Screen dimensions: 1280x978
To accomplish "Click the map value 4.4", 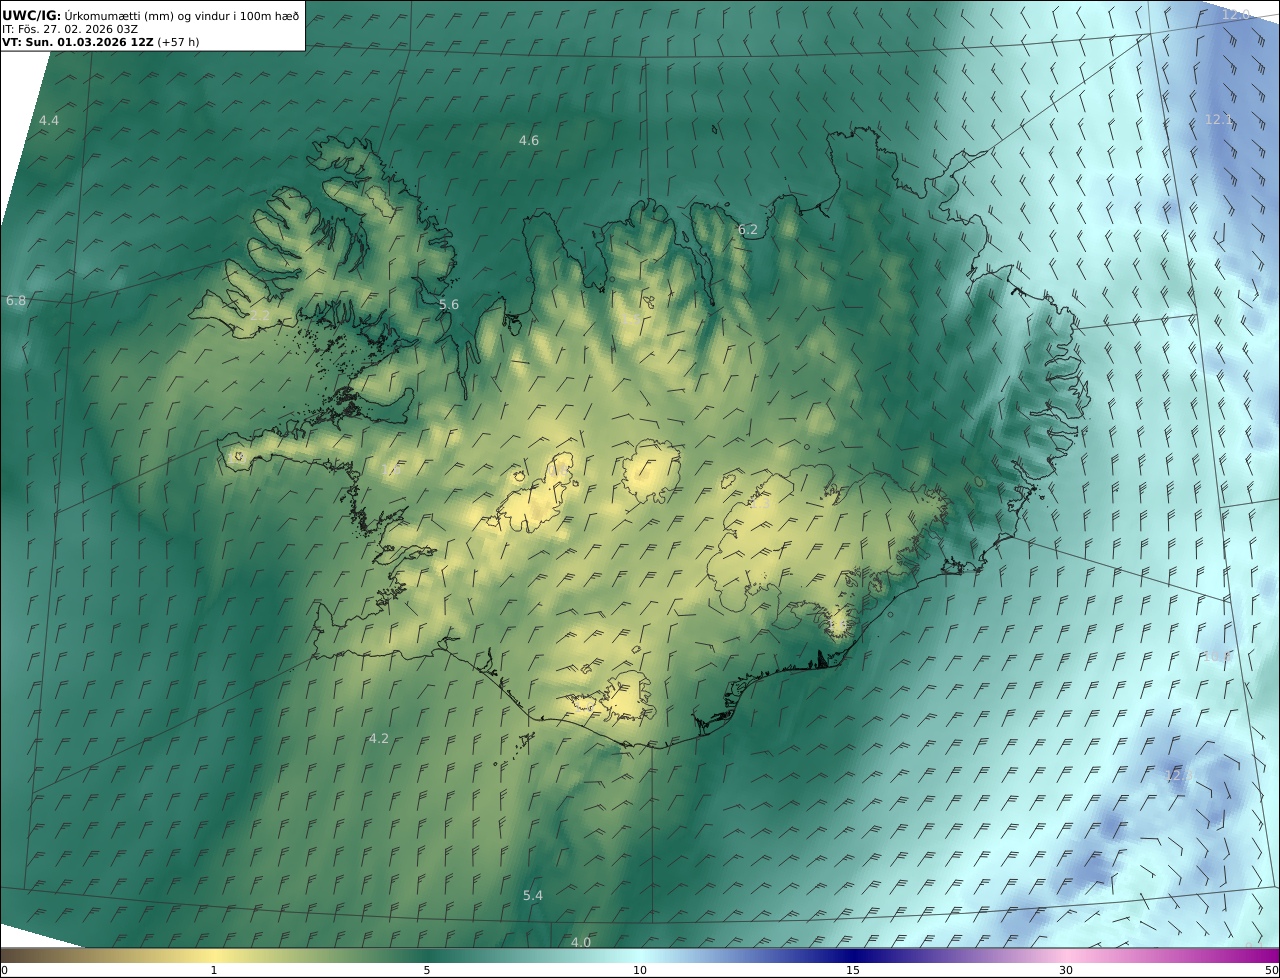I will [x=49, y=120].
